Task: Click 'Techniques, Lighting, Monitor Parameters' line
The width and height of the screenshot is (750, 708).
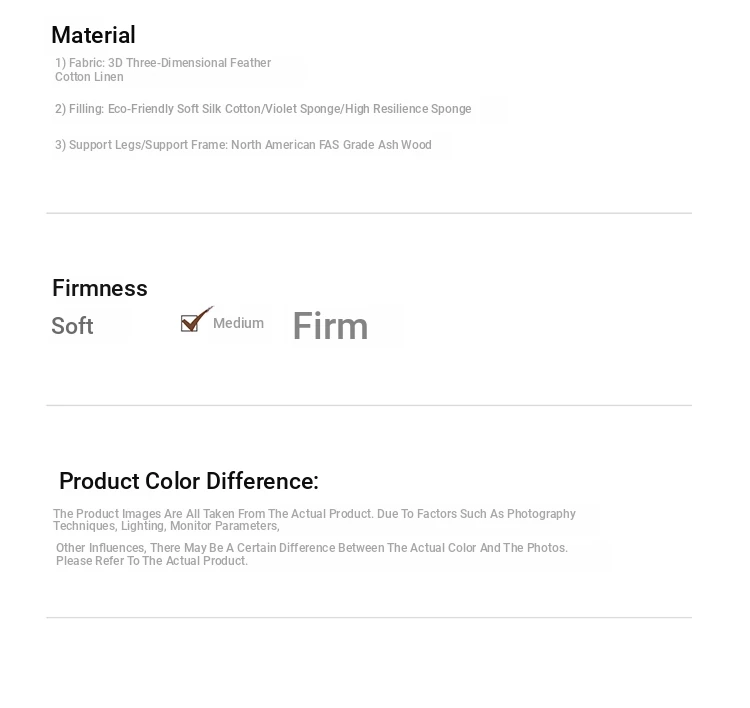Action: coord(166,526)
